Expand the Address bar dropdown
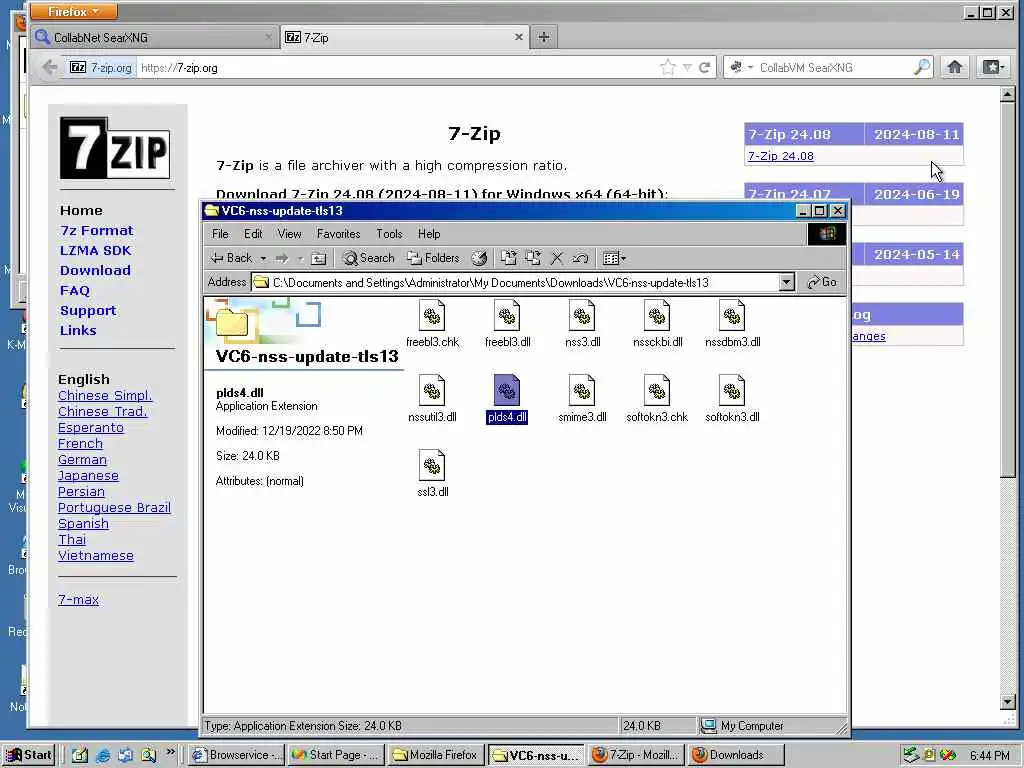The width and height of the screenshot is (1024, 768). click(787, 282)
